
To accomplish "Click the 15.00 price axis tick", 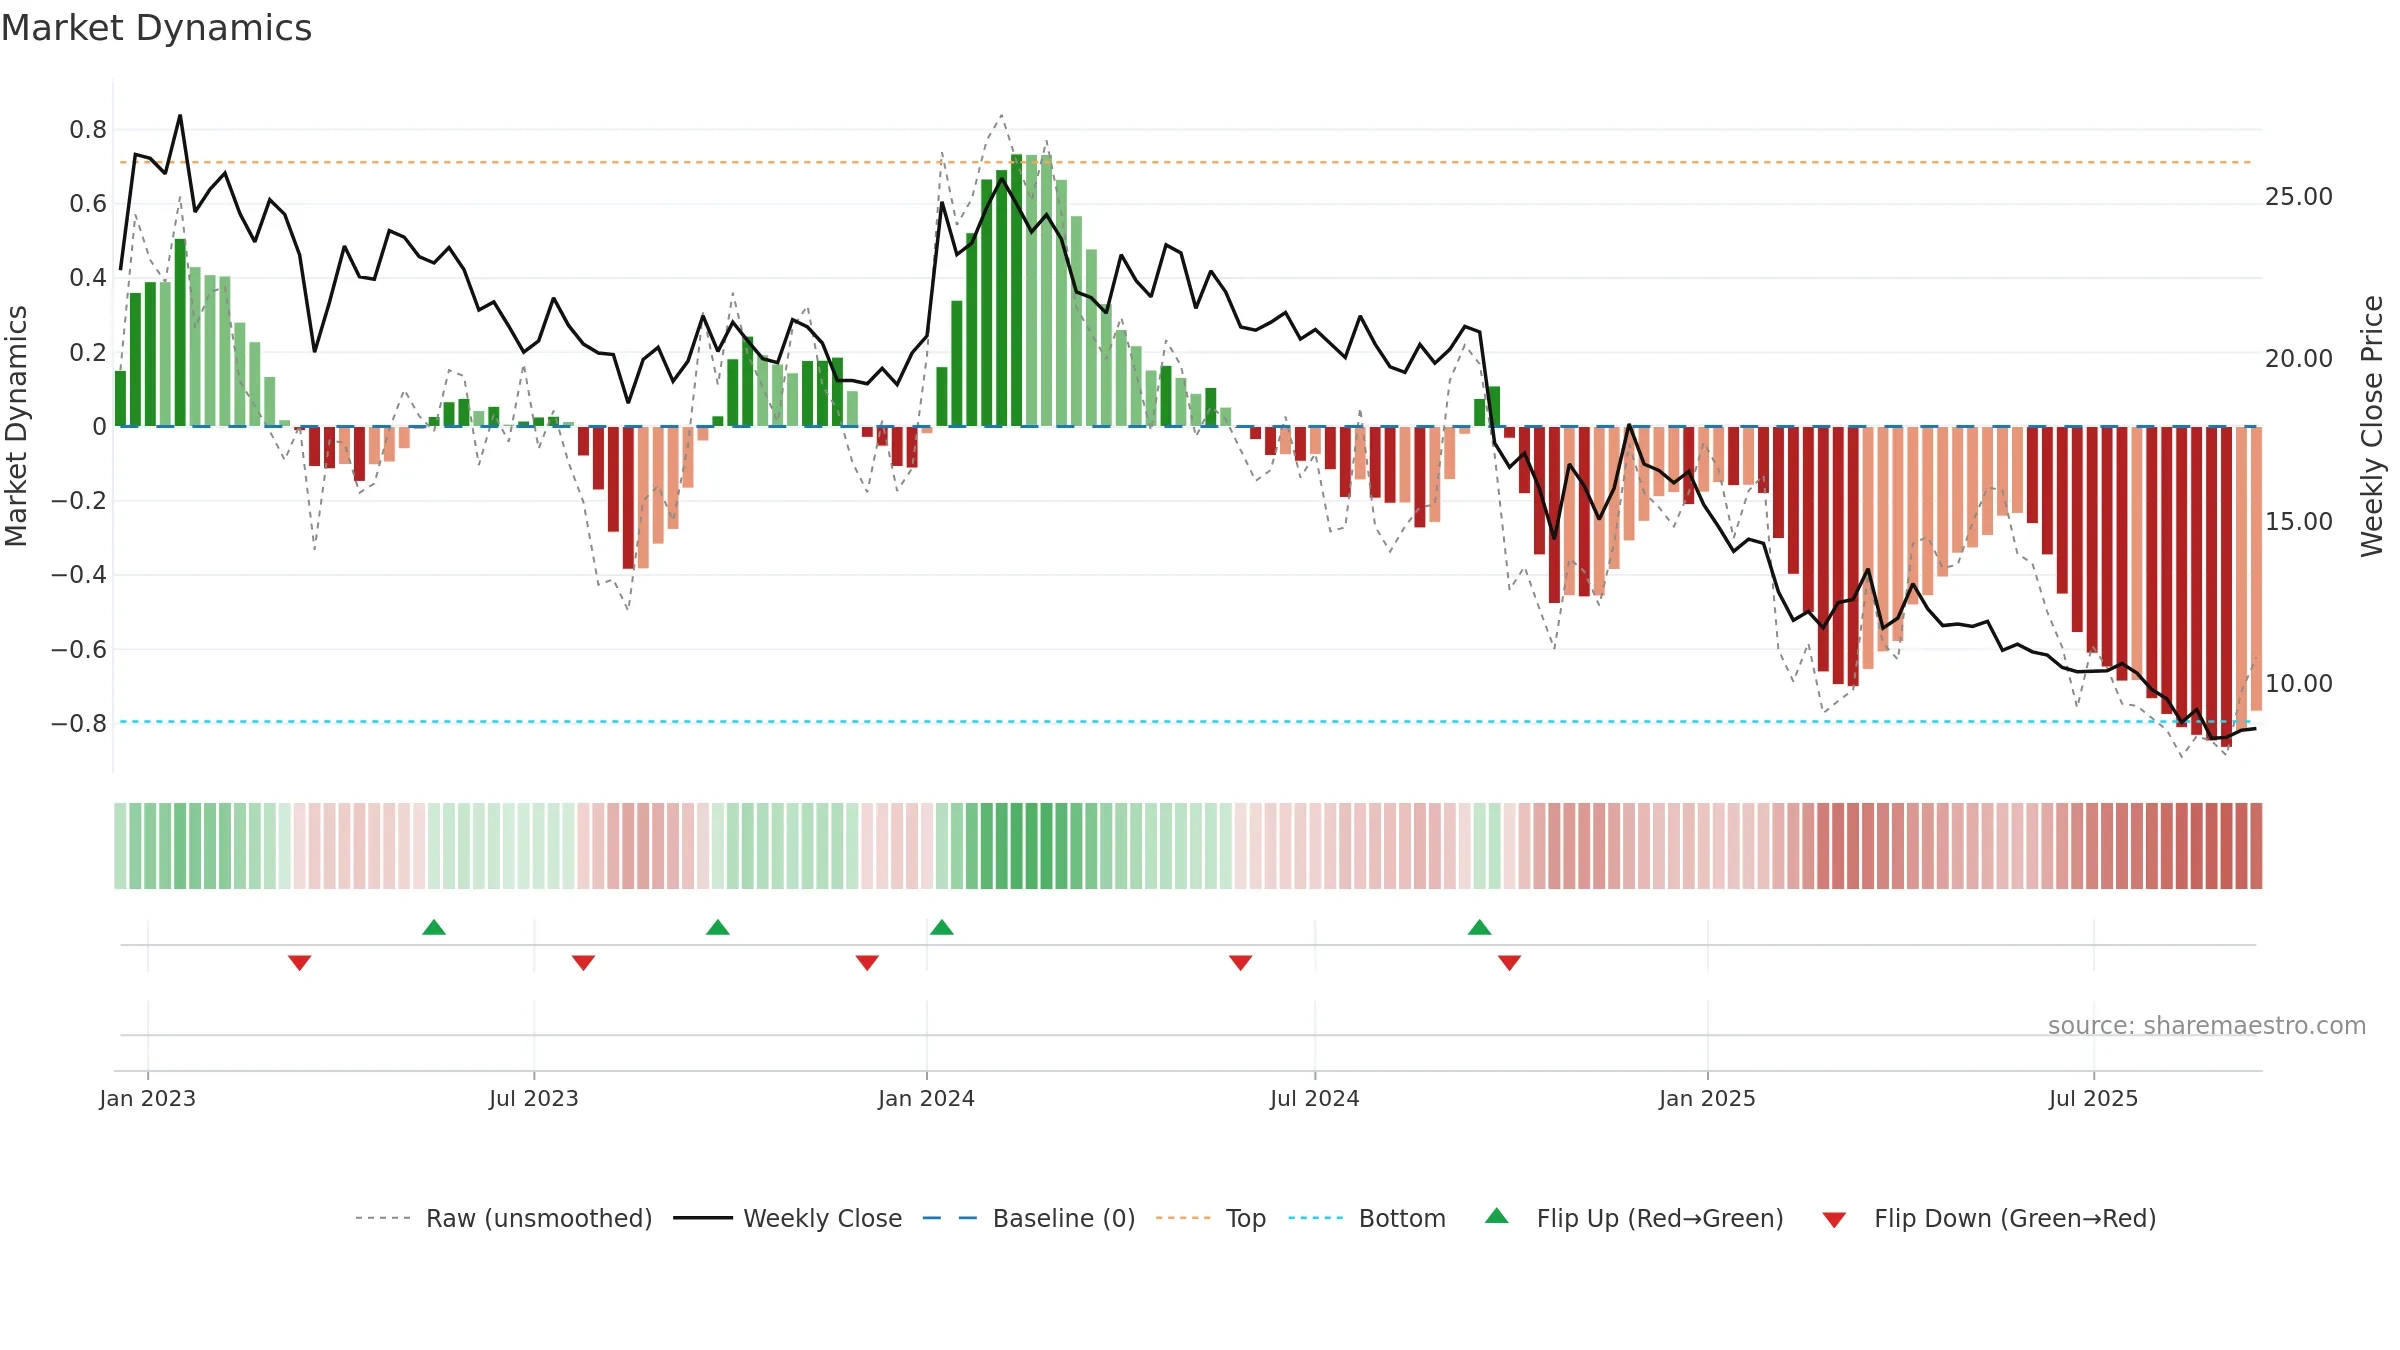I will click(x=2299, y=522).
